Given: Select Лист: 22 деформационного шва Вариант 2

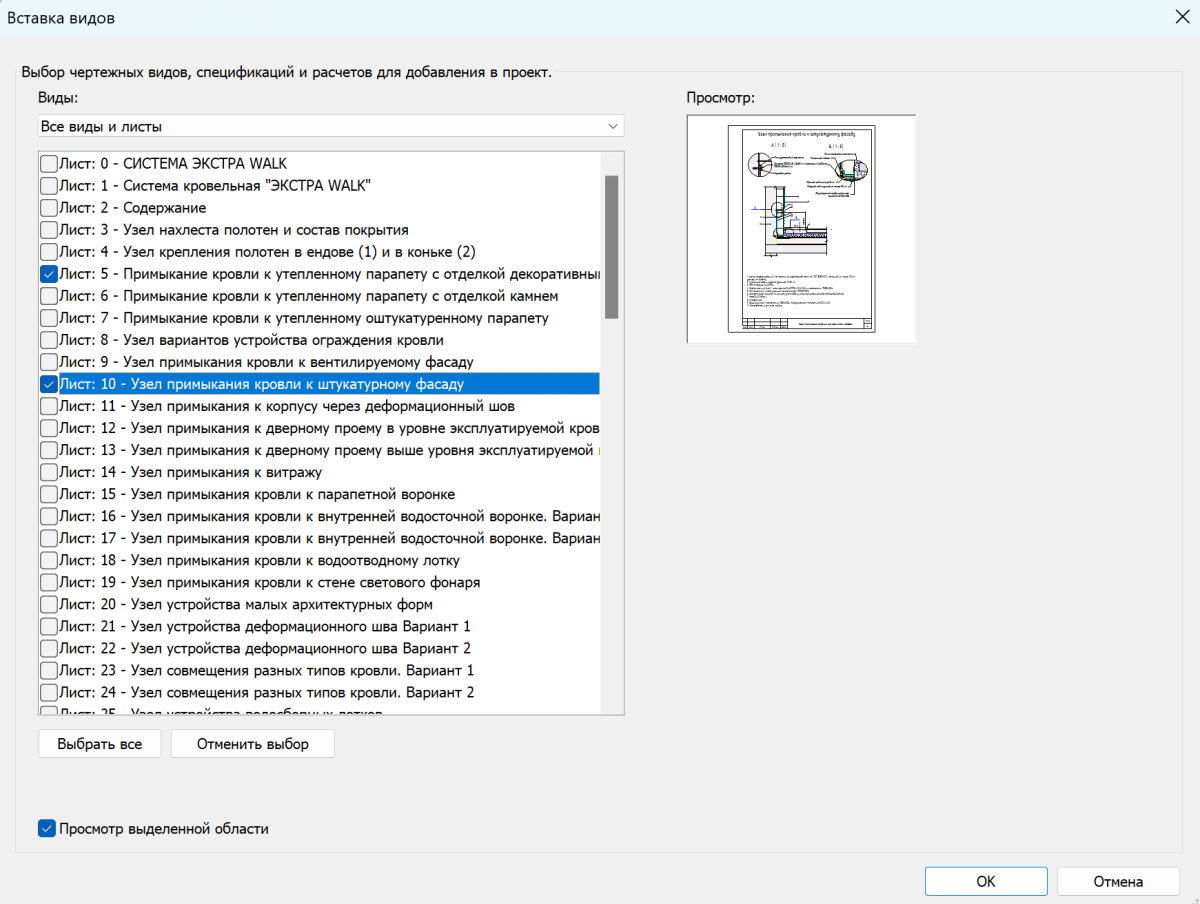Looking at the screenshot, I should [265, 648].
